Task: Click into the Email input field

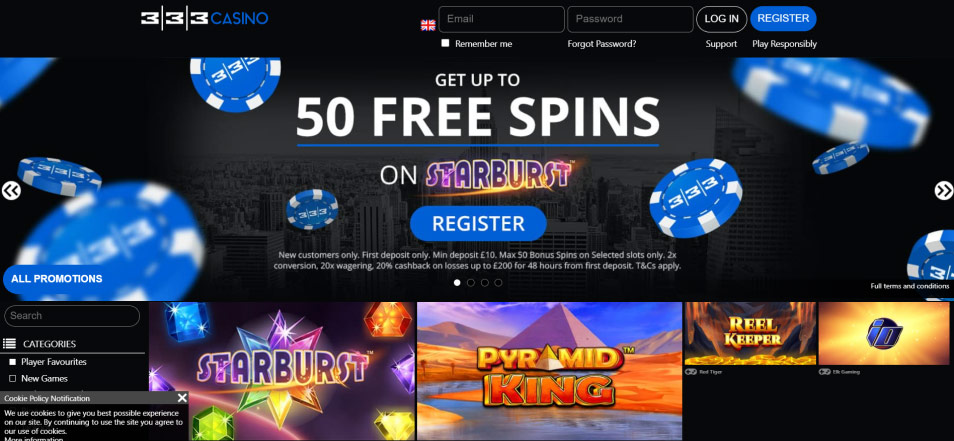Action: 501,19
